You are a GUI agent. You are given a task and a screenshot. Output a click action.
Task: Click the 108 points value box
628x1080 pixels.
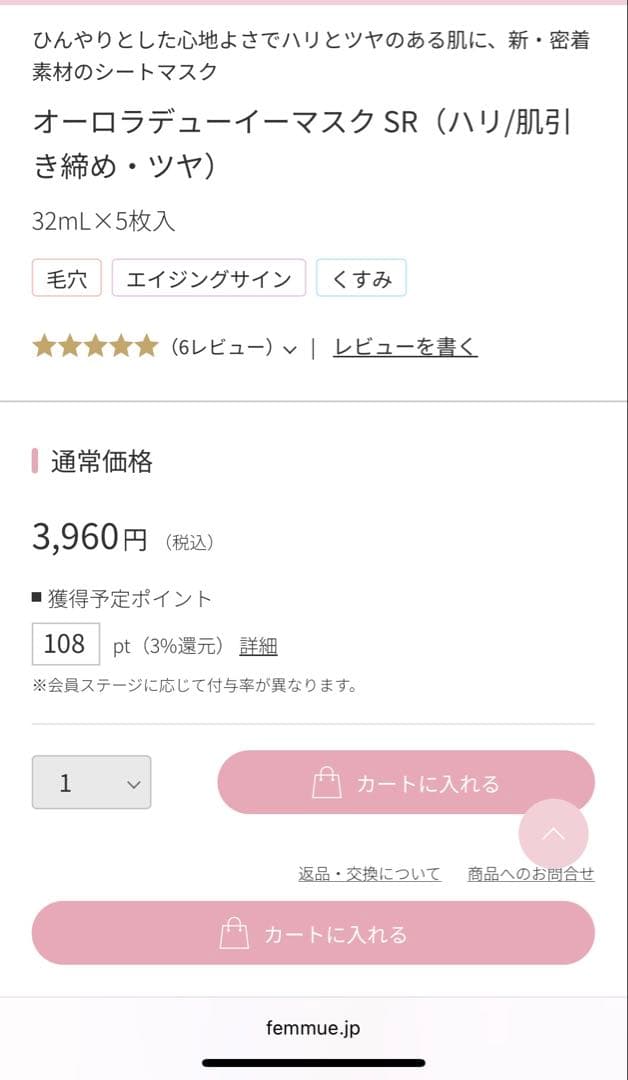[x=65, y=644]
